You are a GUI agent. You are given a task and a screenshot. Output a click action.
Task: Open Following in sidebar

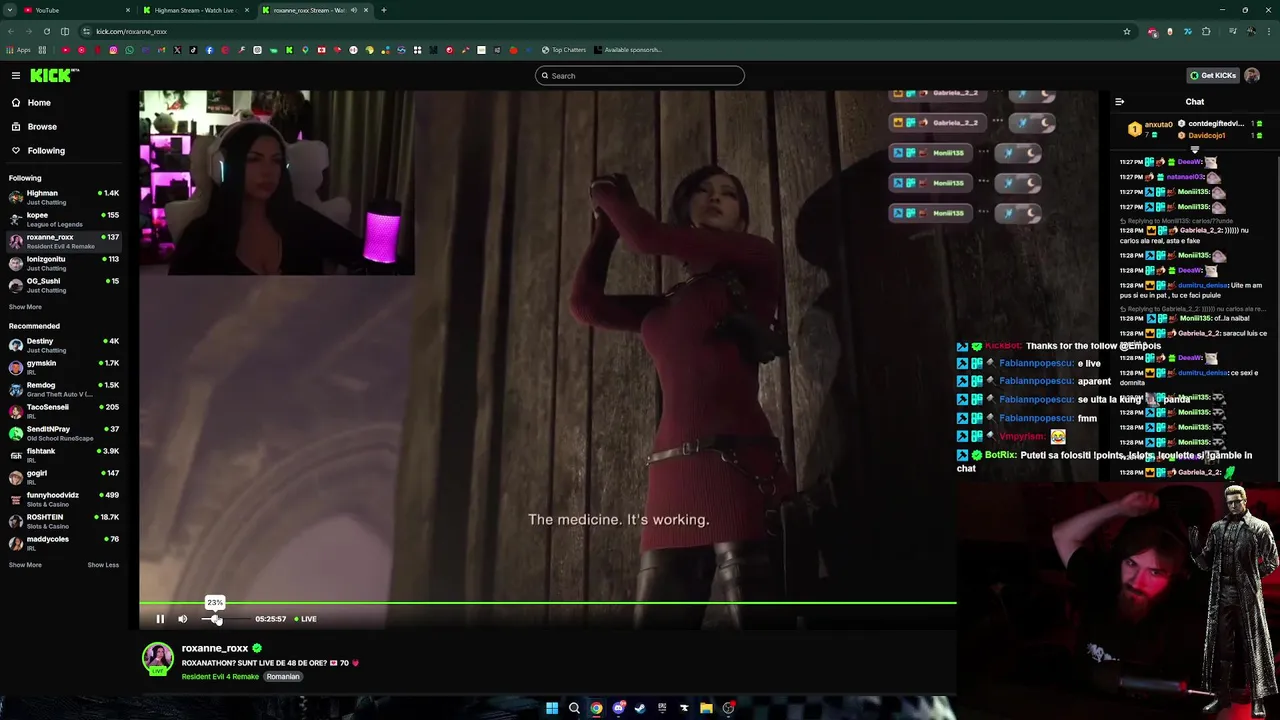[46, 150]
